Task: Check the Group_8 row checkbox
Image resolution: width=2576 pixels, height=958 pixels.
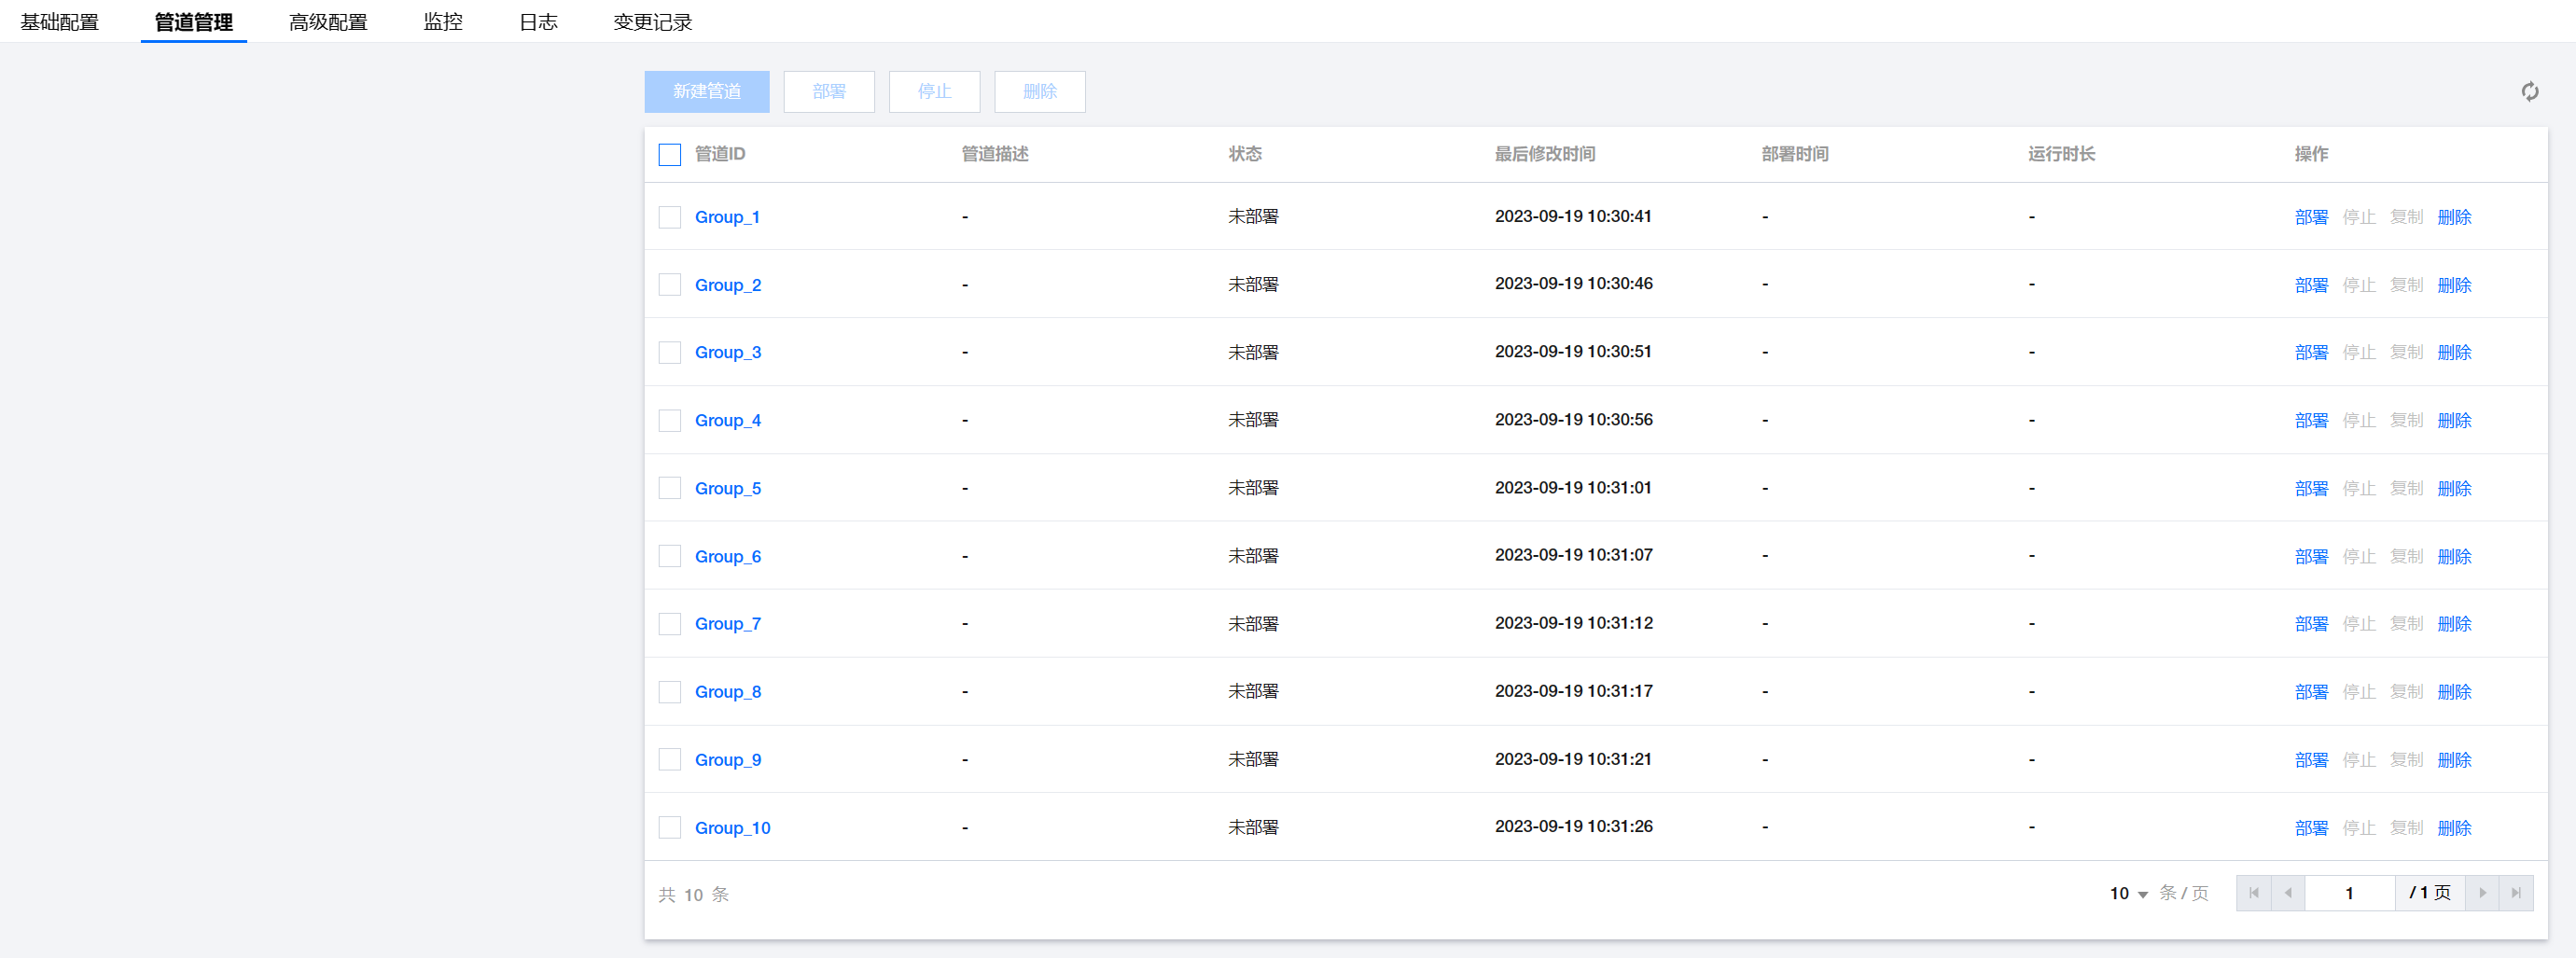Action: pyautogui.click(x=670, y=692)
